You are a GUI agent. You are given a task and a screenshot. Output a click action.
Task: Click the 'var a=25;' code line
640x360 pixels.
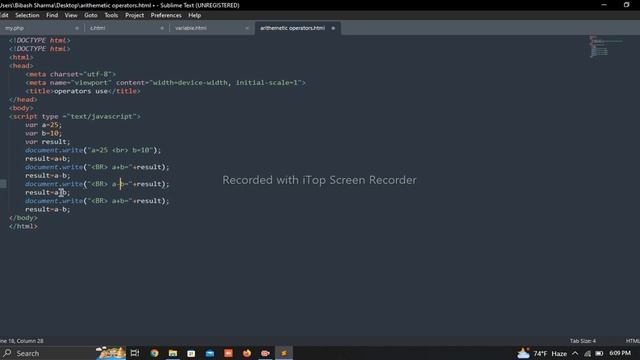(x=43, y=125)
